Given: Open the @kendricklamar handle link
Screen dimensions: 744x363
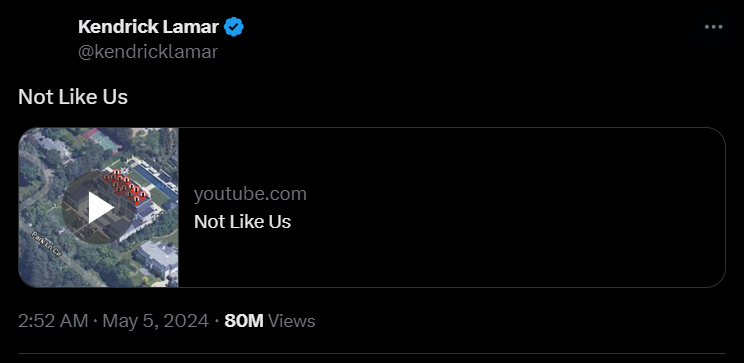Looking at the screenshot, I should [148, 52].
